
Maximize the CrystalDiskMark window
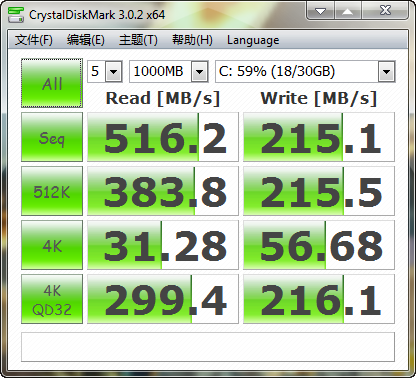click(348, 11)
